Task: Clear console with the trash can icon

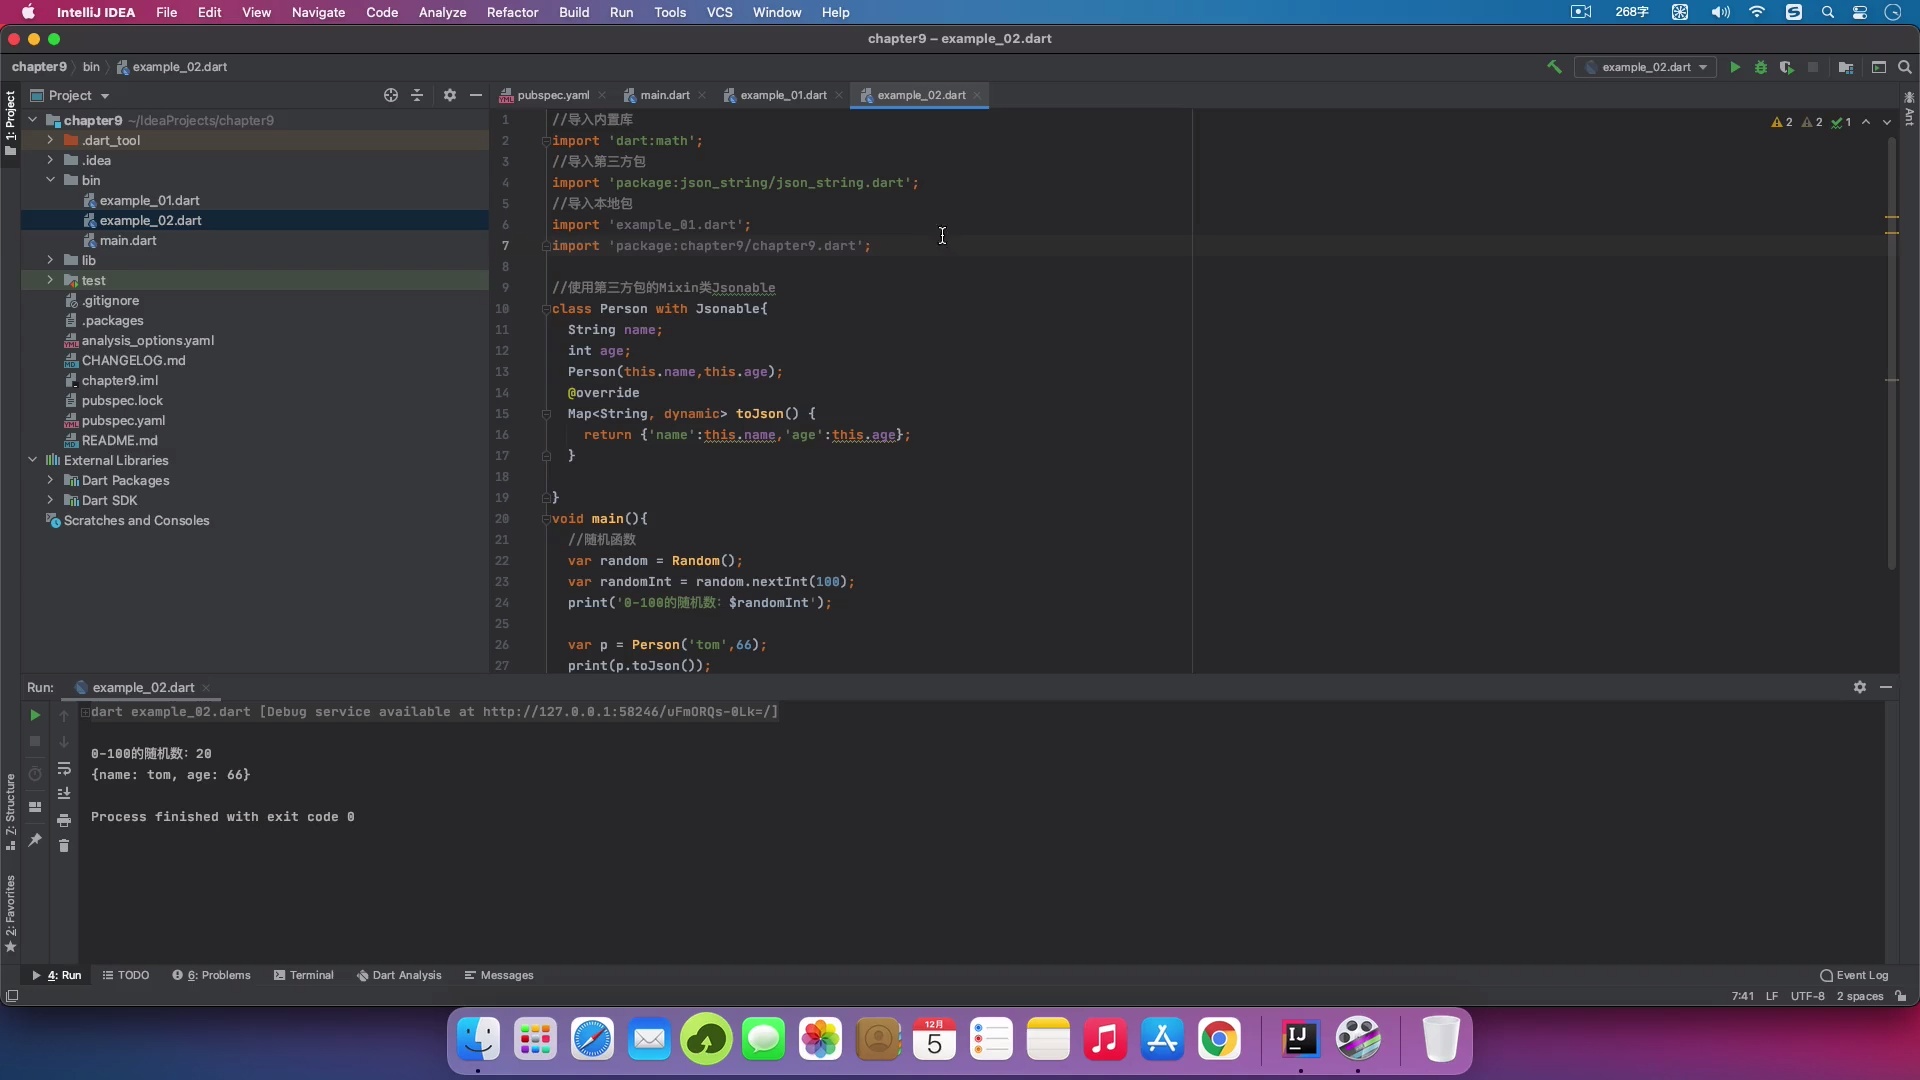Action: pyautogui.click(x=64, y=846)
